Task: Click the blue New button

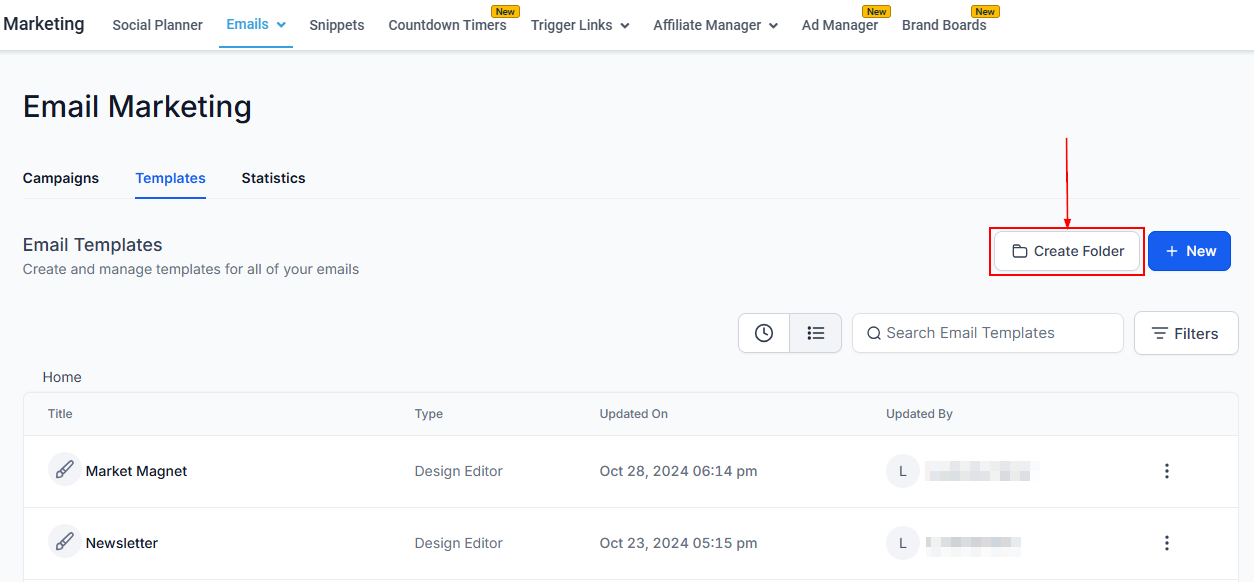Action: click(x=1189, y=251)
